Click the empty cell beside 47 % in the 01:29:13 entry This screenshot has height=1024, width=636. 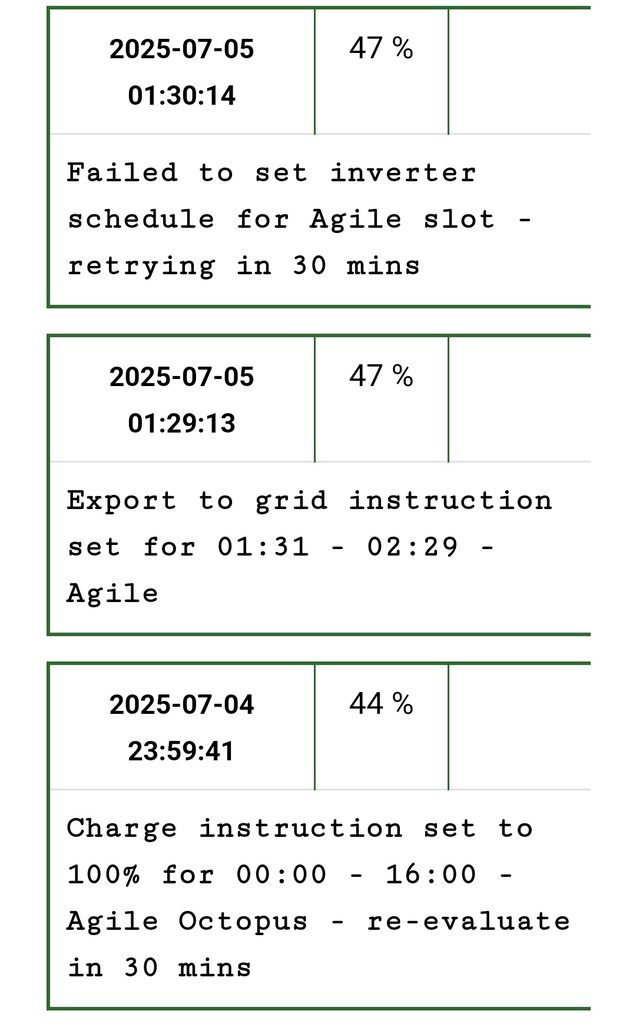tap(519, 398)
